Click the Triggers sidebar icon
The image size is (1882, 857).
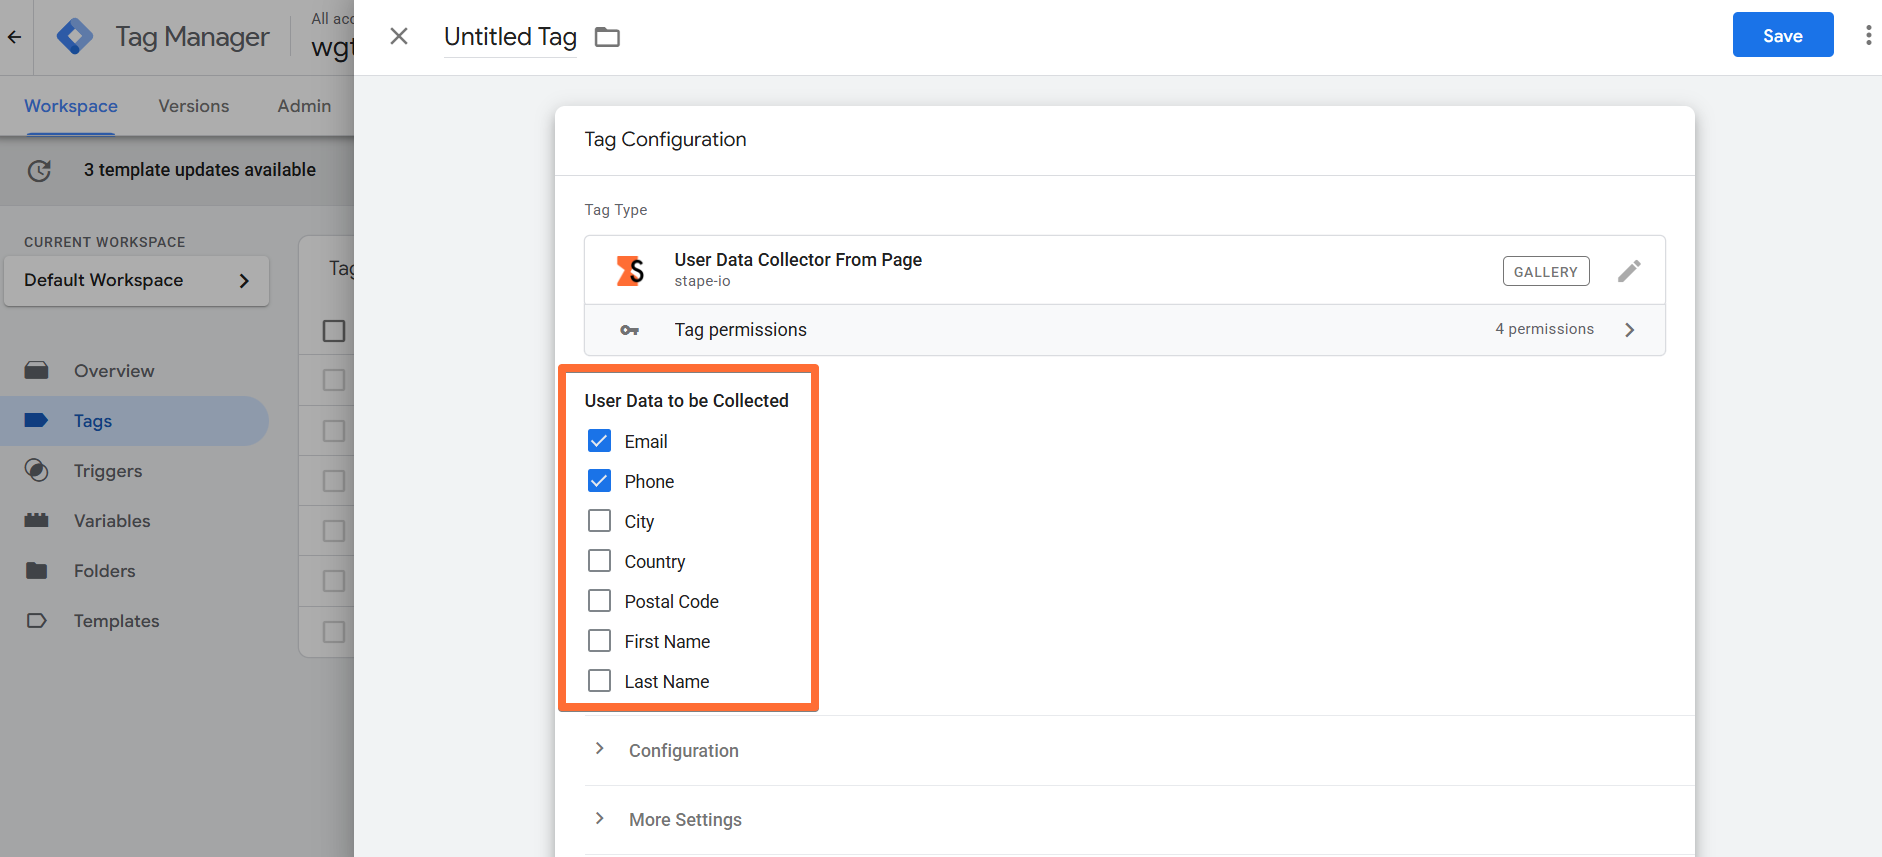37,471
